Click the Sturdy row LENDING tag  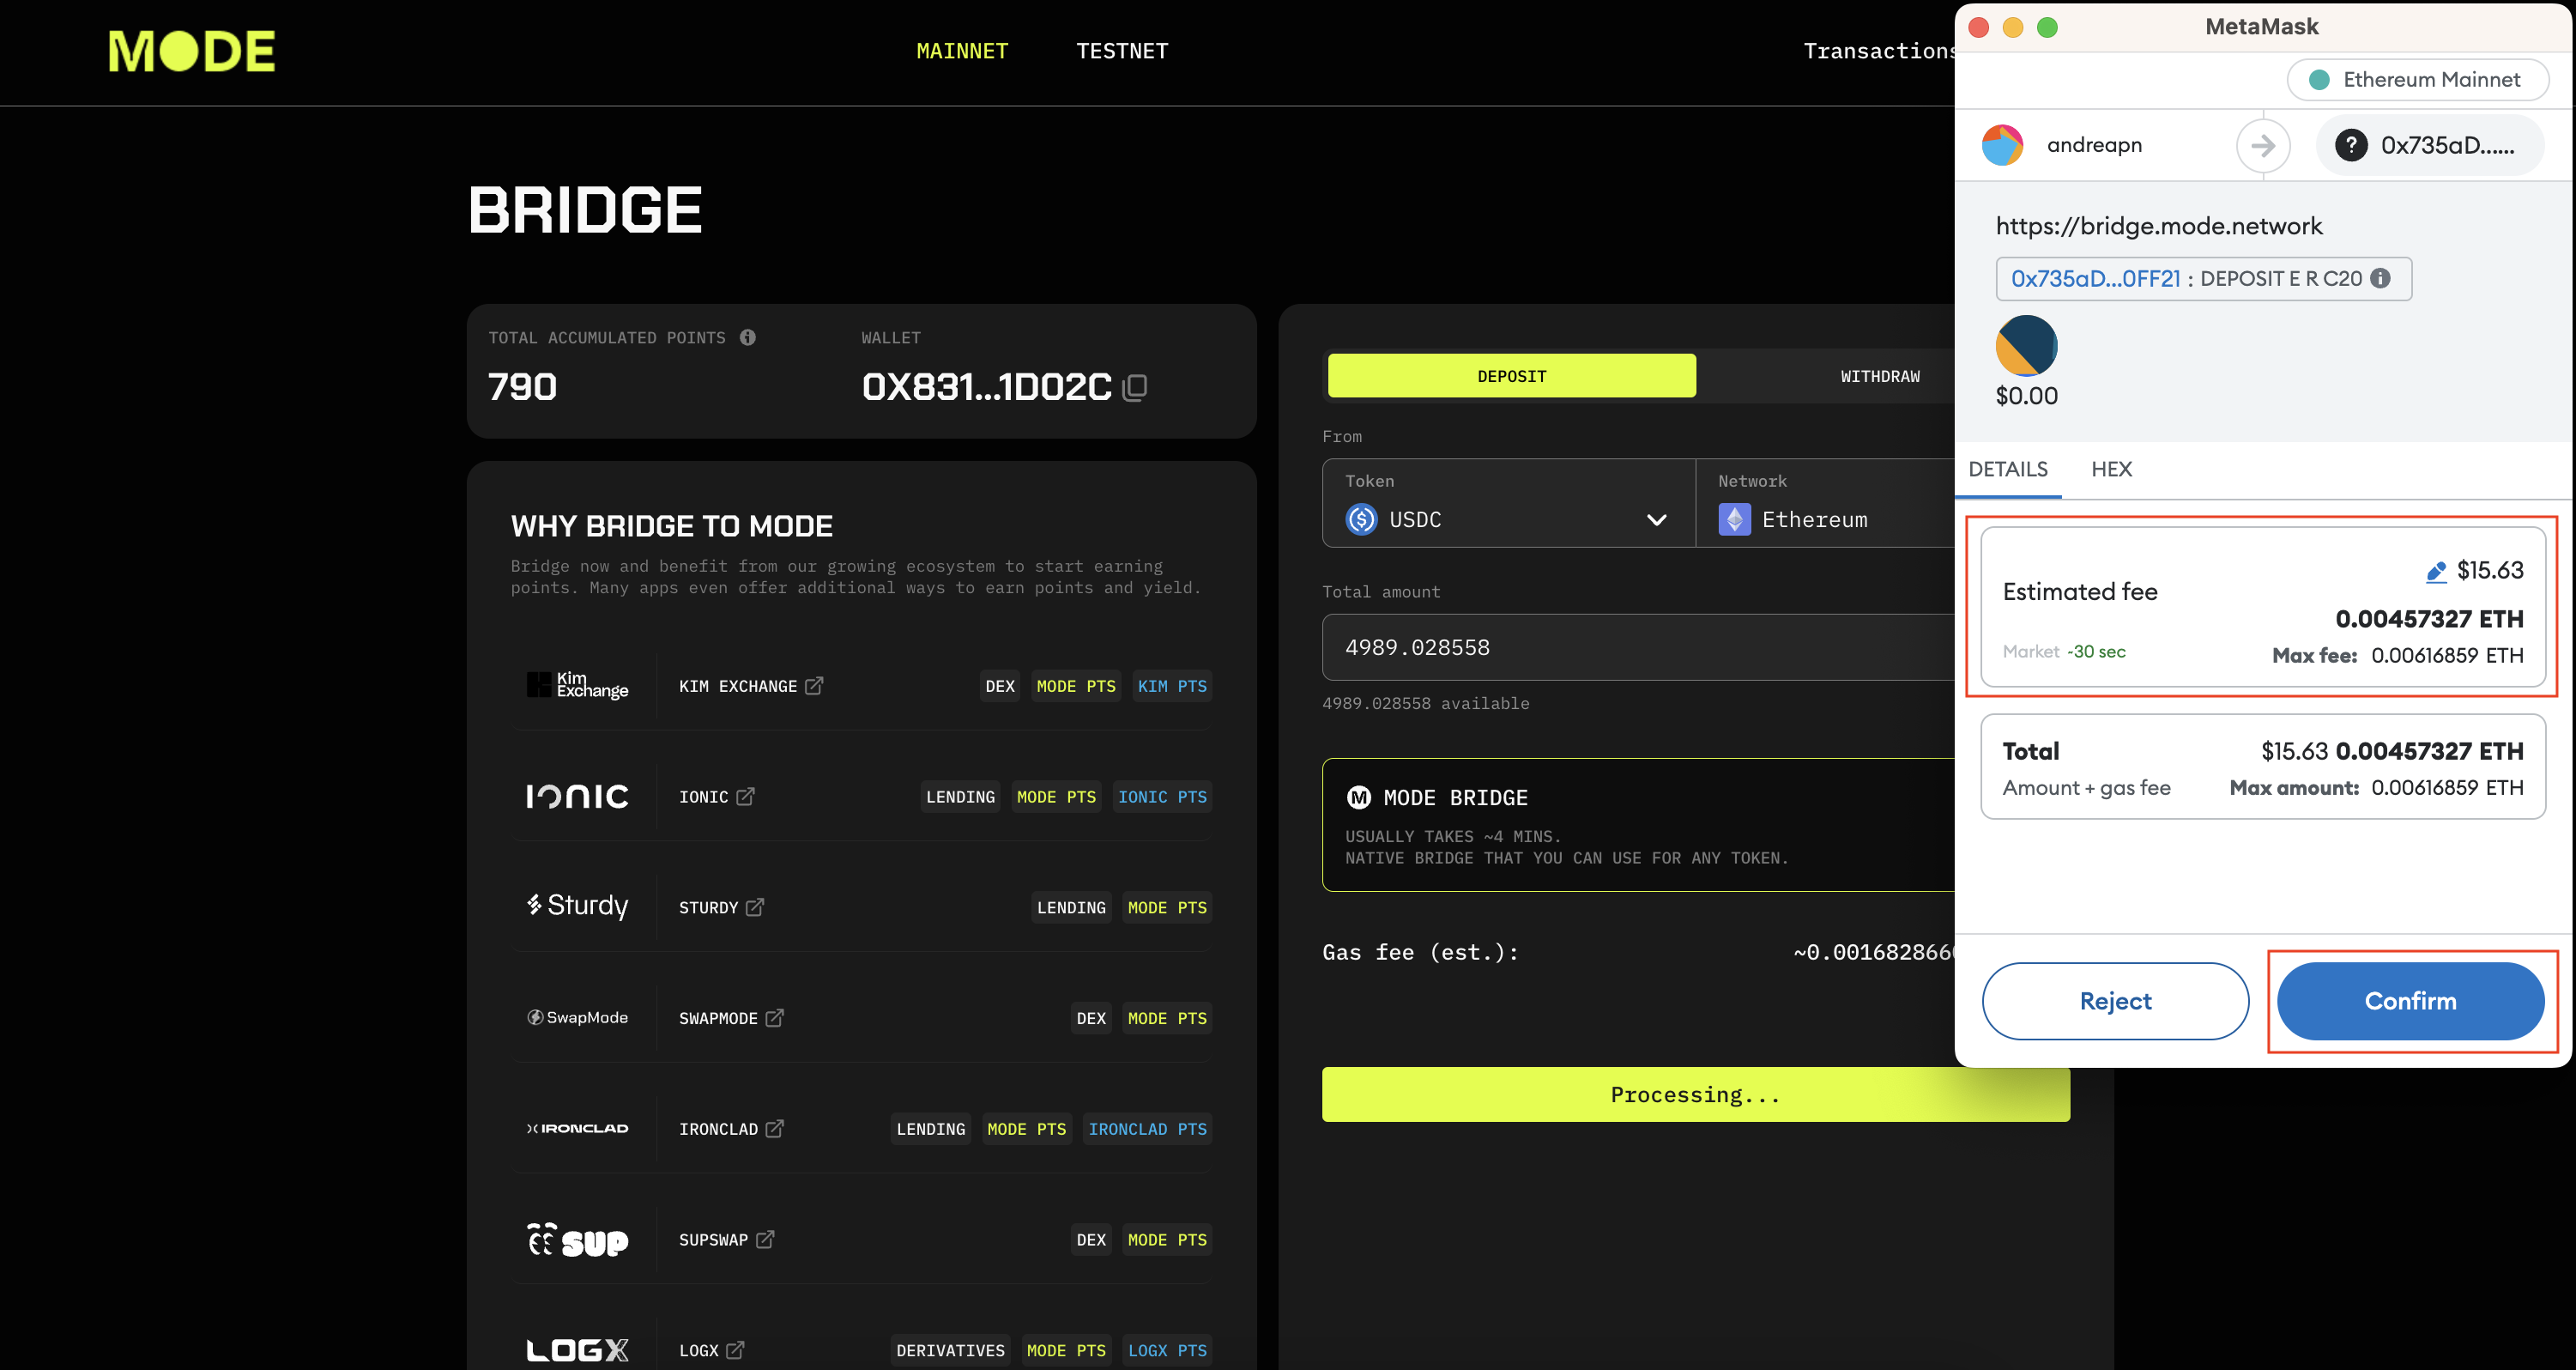[1071, 908]
